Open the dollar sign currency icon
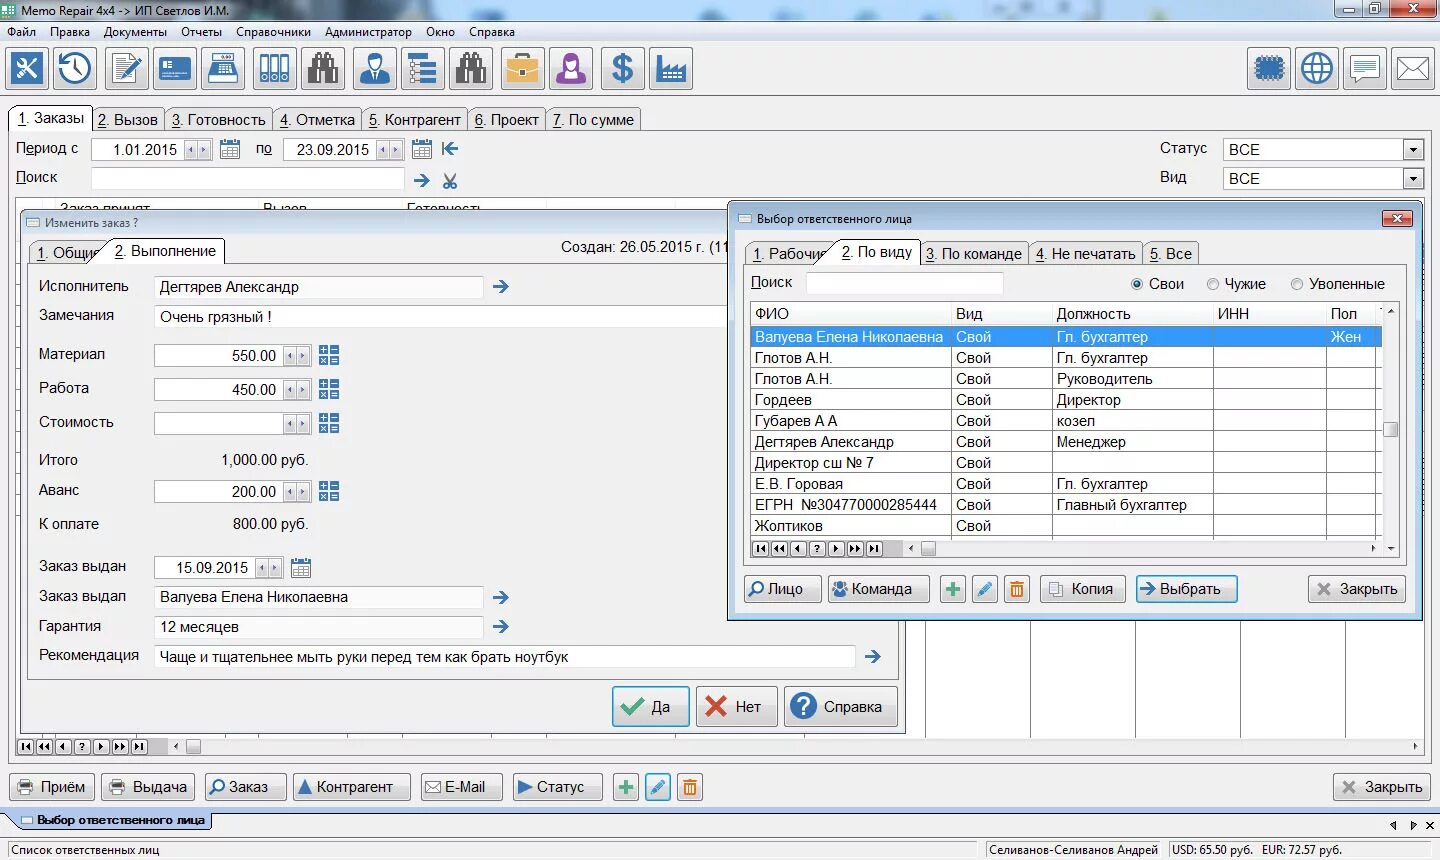Image resolution: width=1440 pixels, height=860 pixels. click(622, 69)
